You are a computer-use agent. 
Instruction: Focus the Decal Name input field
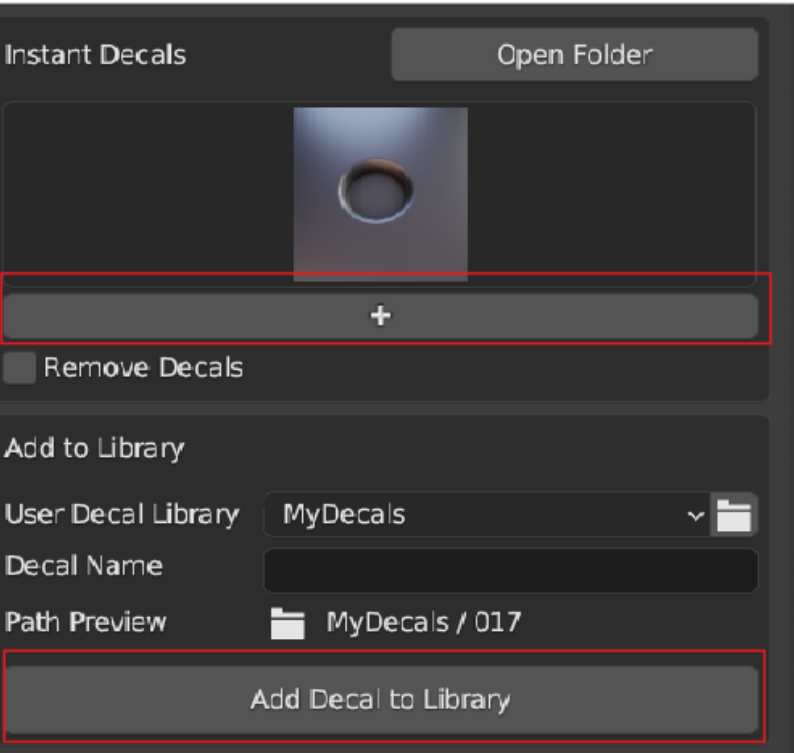511,571
